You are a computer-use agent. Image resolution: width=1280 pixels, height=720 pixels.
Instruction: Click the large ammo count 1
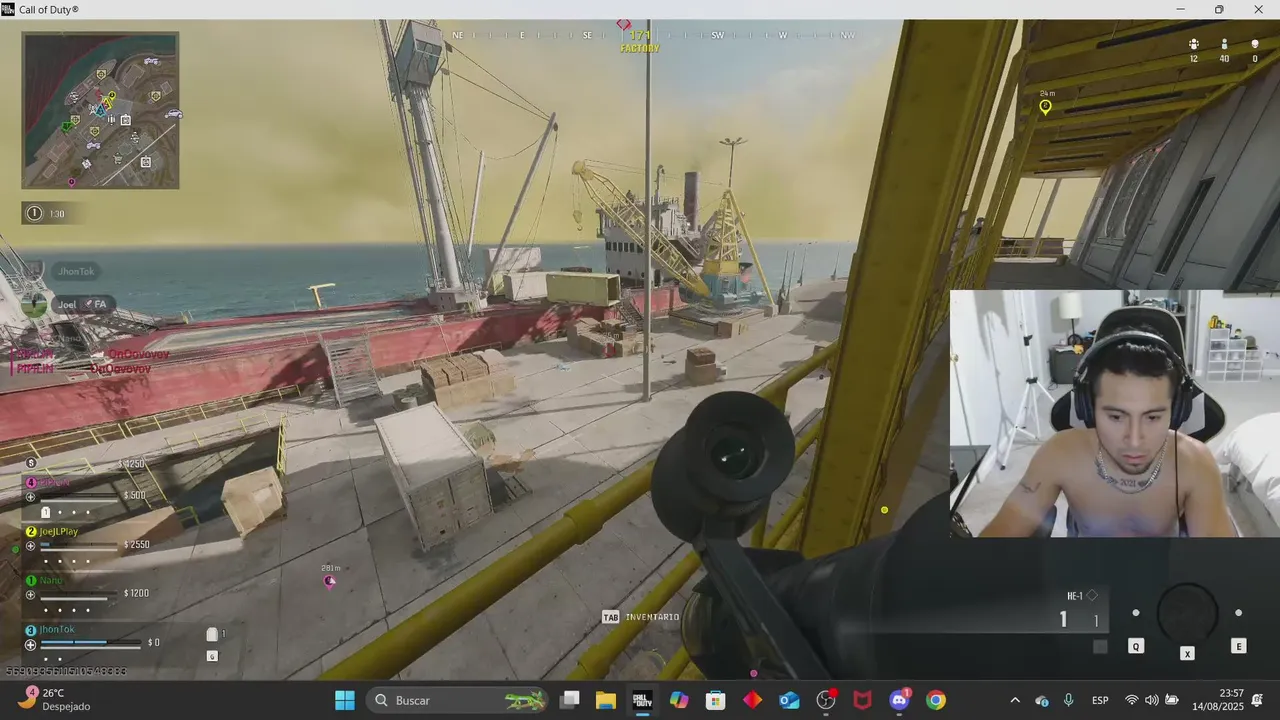pyautogui.click(x=1063, y=620)
